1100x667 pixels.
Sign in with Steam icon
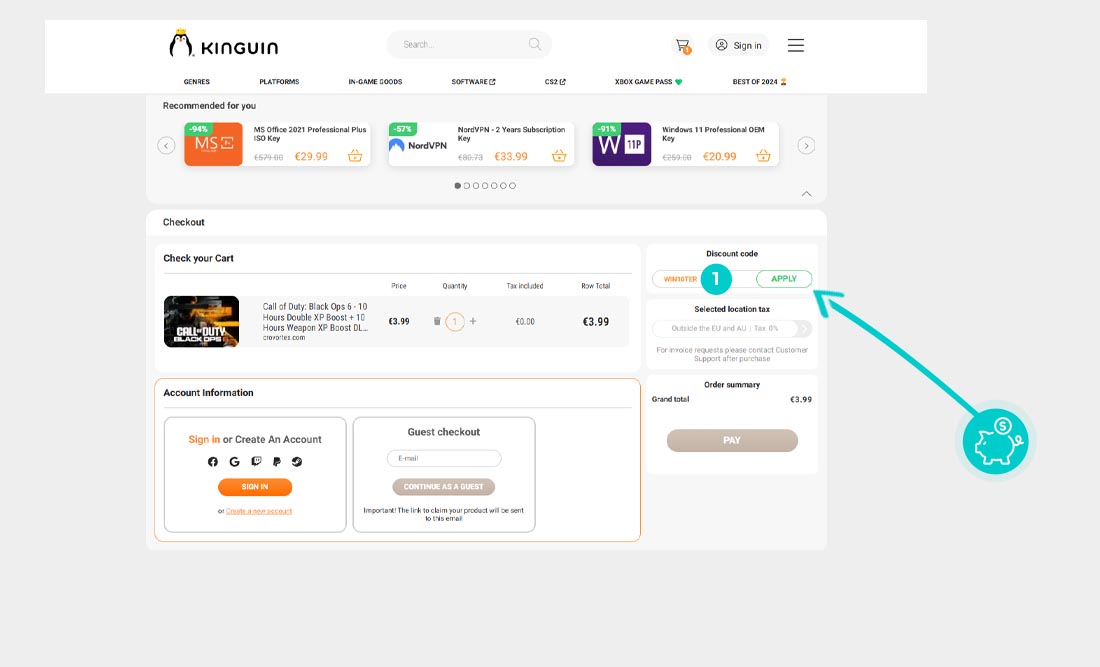[297, 462]
